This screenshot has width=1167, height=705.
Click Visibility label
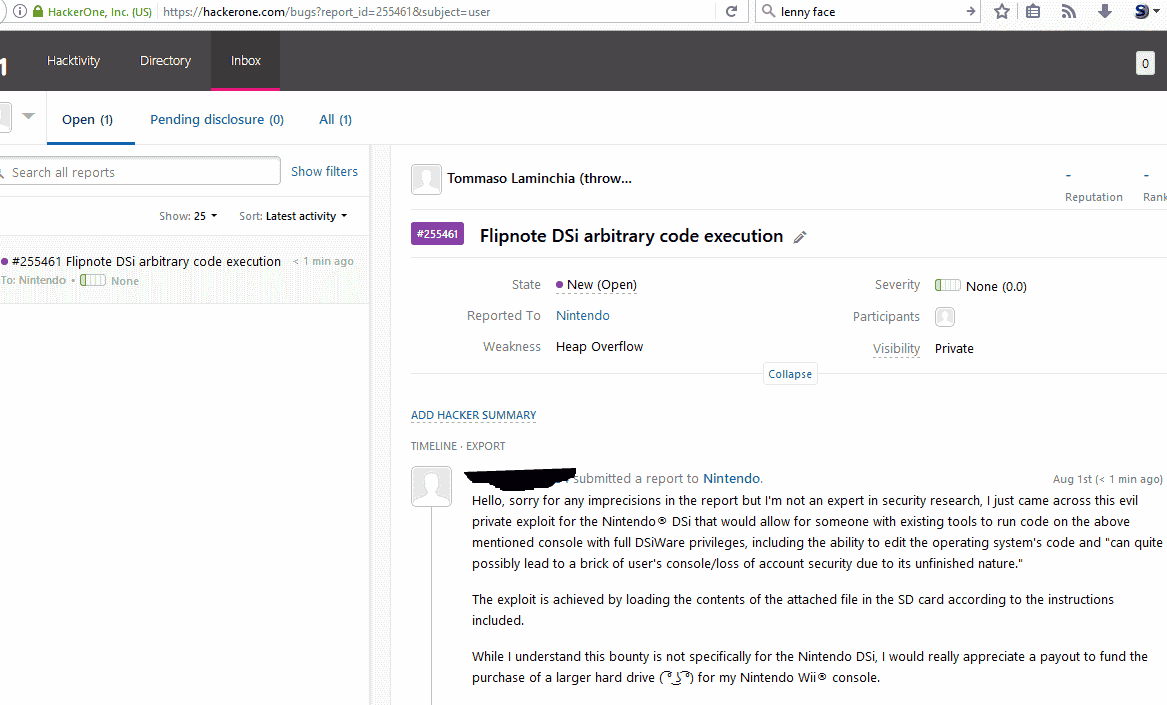click(x=896, y=348)
